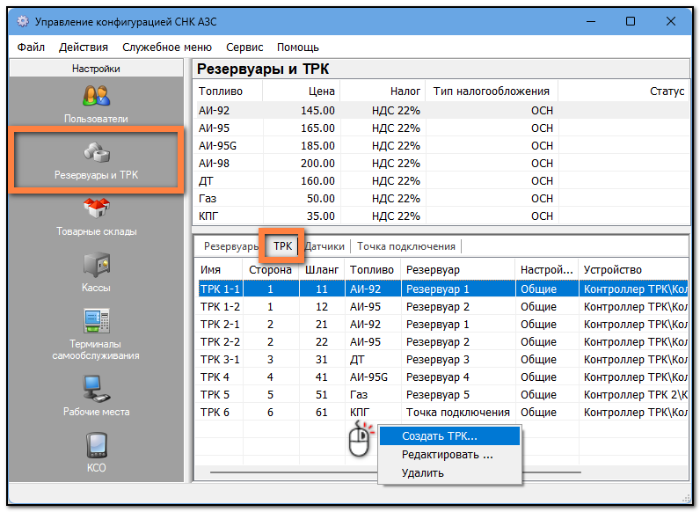Viewport: 700px width, 512px height.
Task: Select the ТРК 4 row
Action: (442, 377)
